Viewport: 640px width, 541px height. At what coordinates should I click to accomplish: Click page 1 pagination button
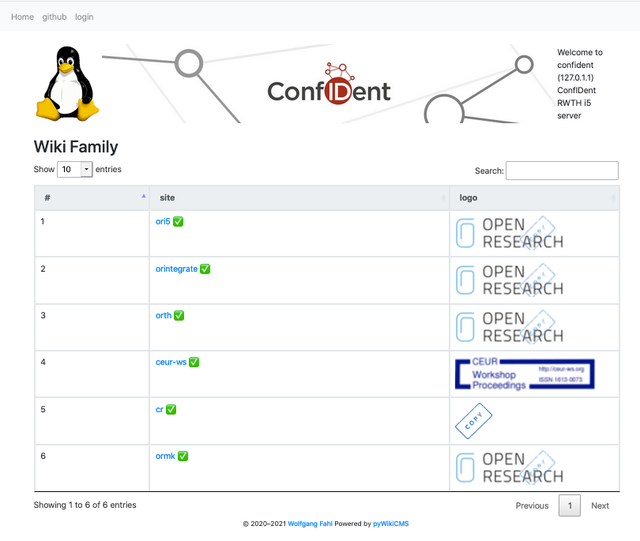pyautogui.click(x=570, y=505)
